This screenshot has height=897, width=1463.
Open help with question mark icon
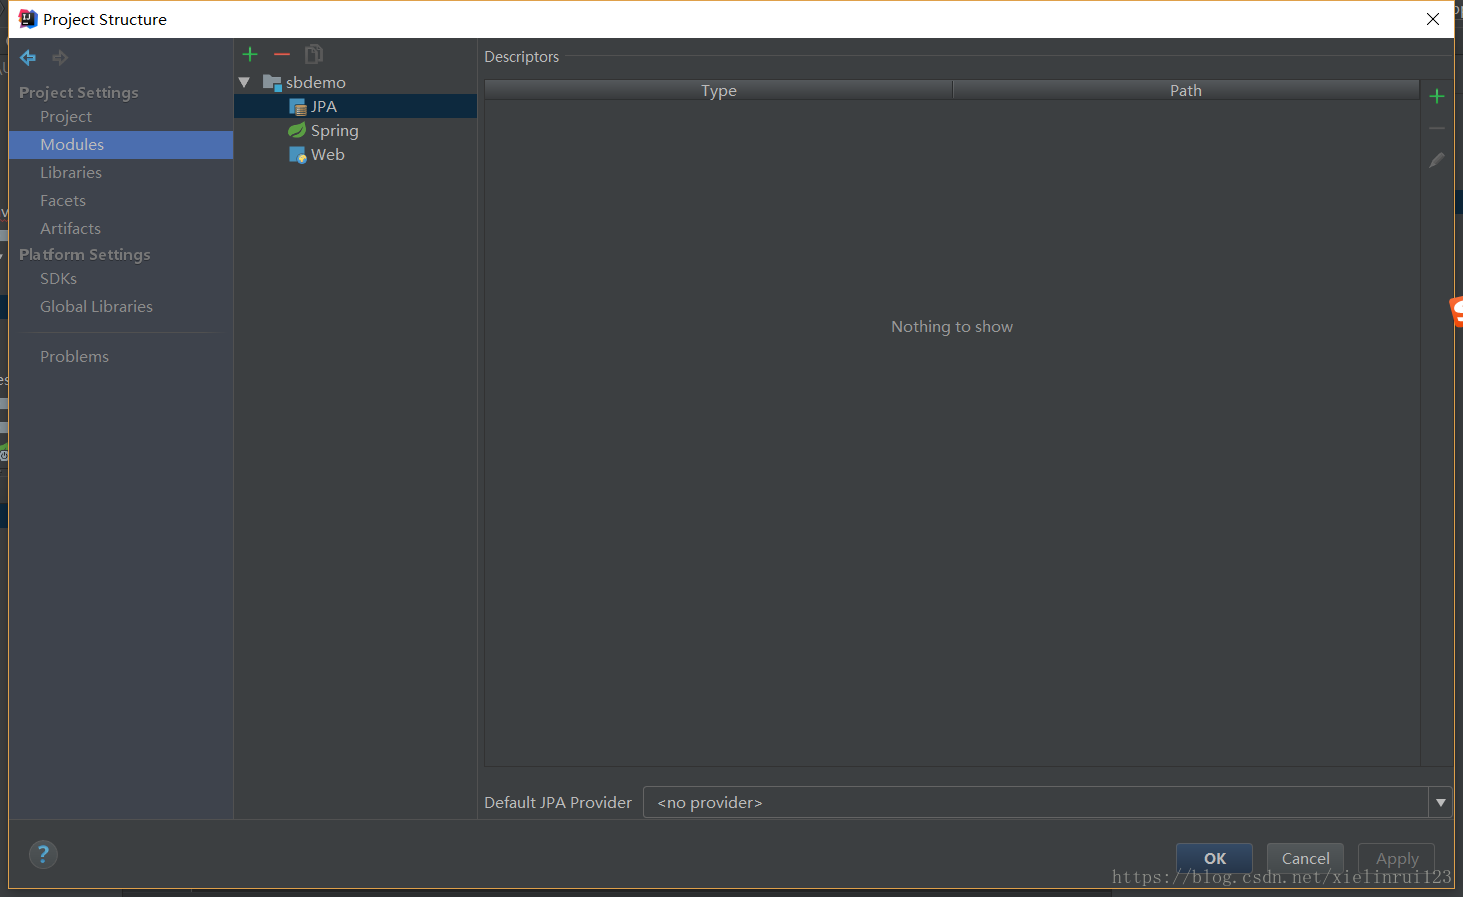point(43,854)
